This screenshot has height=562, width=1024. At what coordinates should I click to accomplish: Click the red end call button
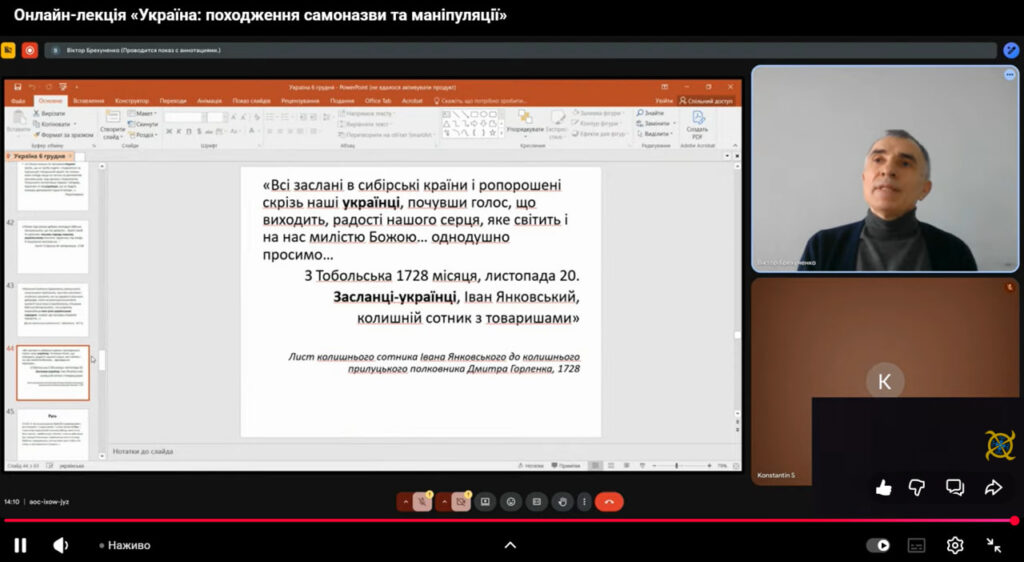click(608, 502)
